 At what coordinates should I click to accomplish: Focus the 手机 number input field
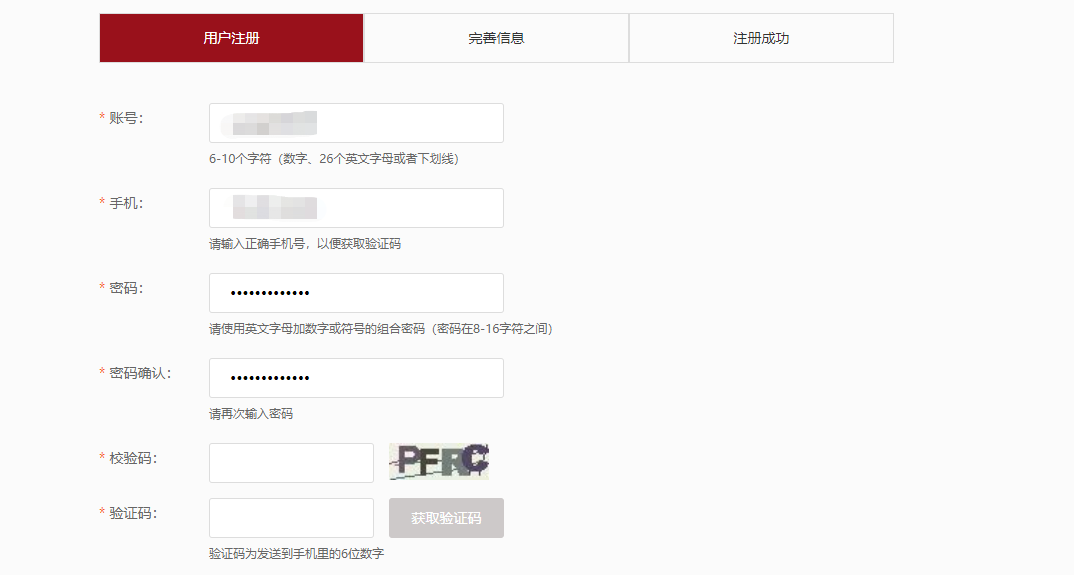coord(356,208)
